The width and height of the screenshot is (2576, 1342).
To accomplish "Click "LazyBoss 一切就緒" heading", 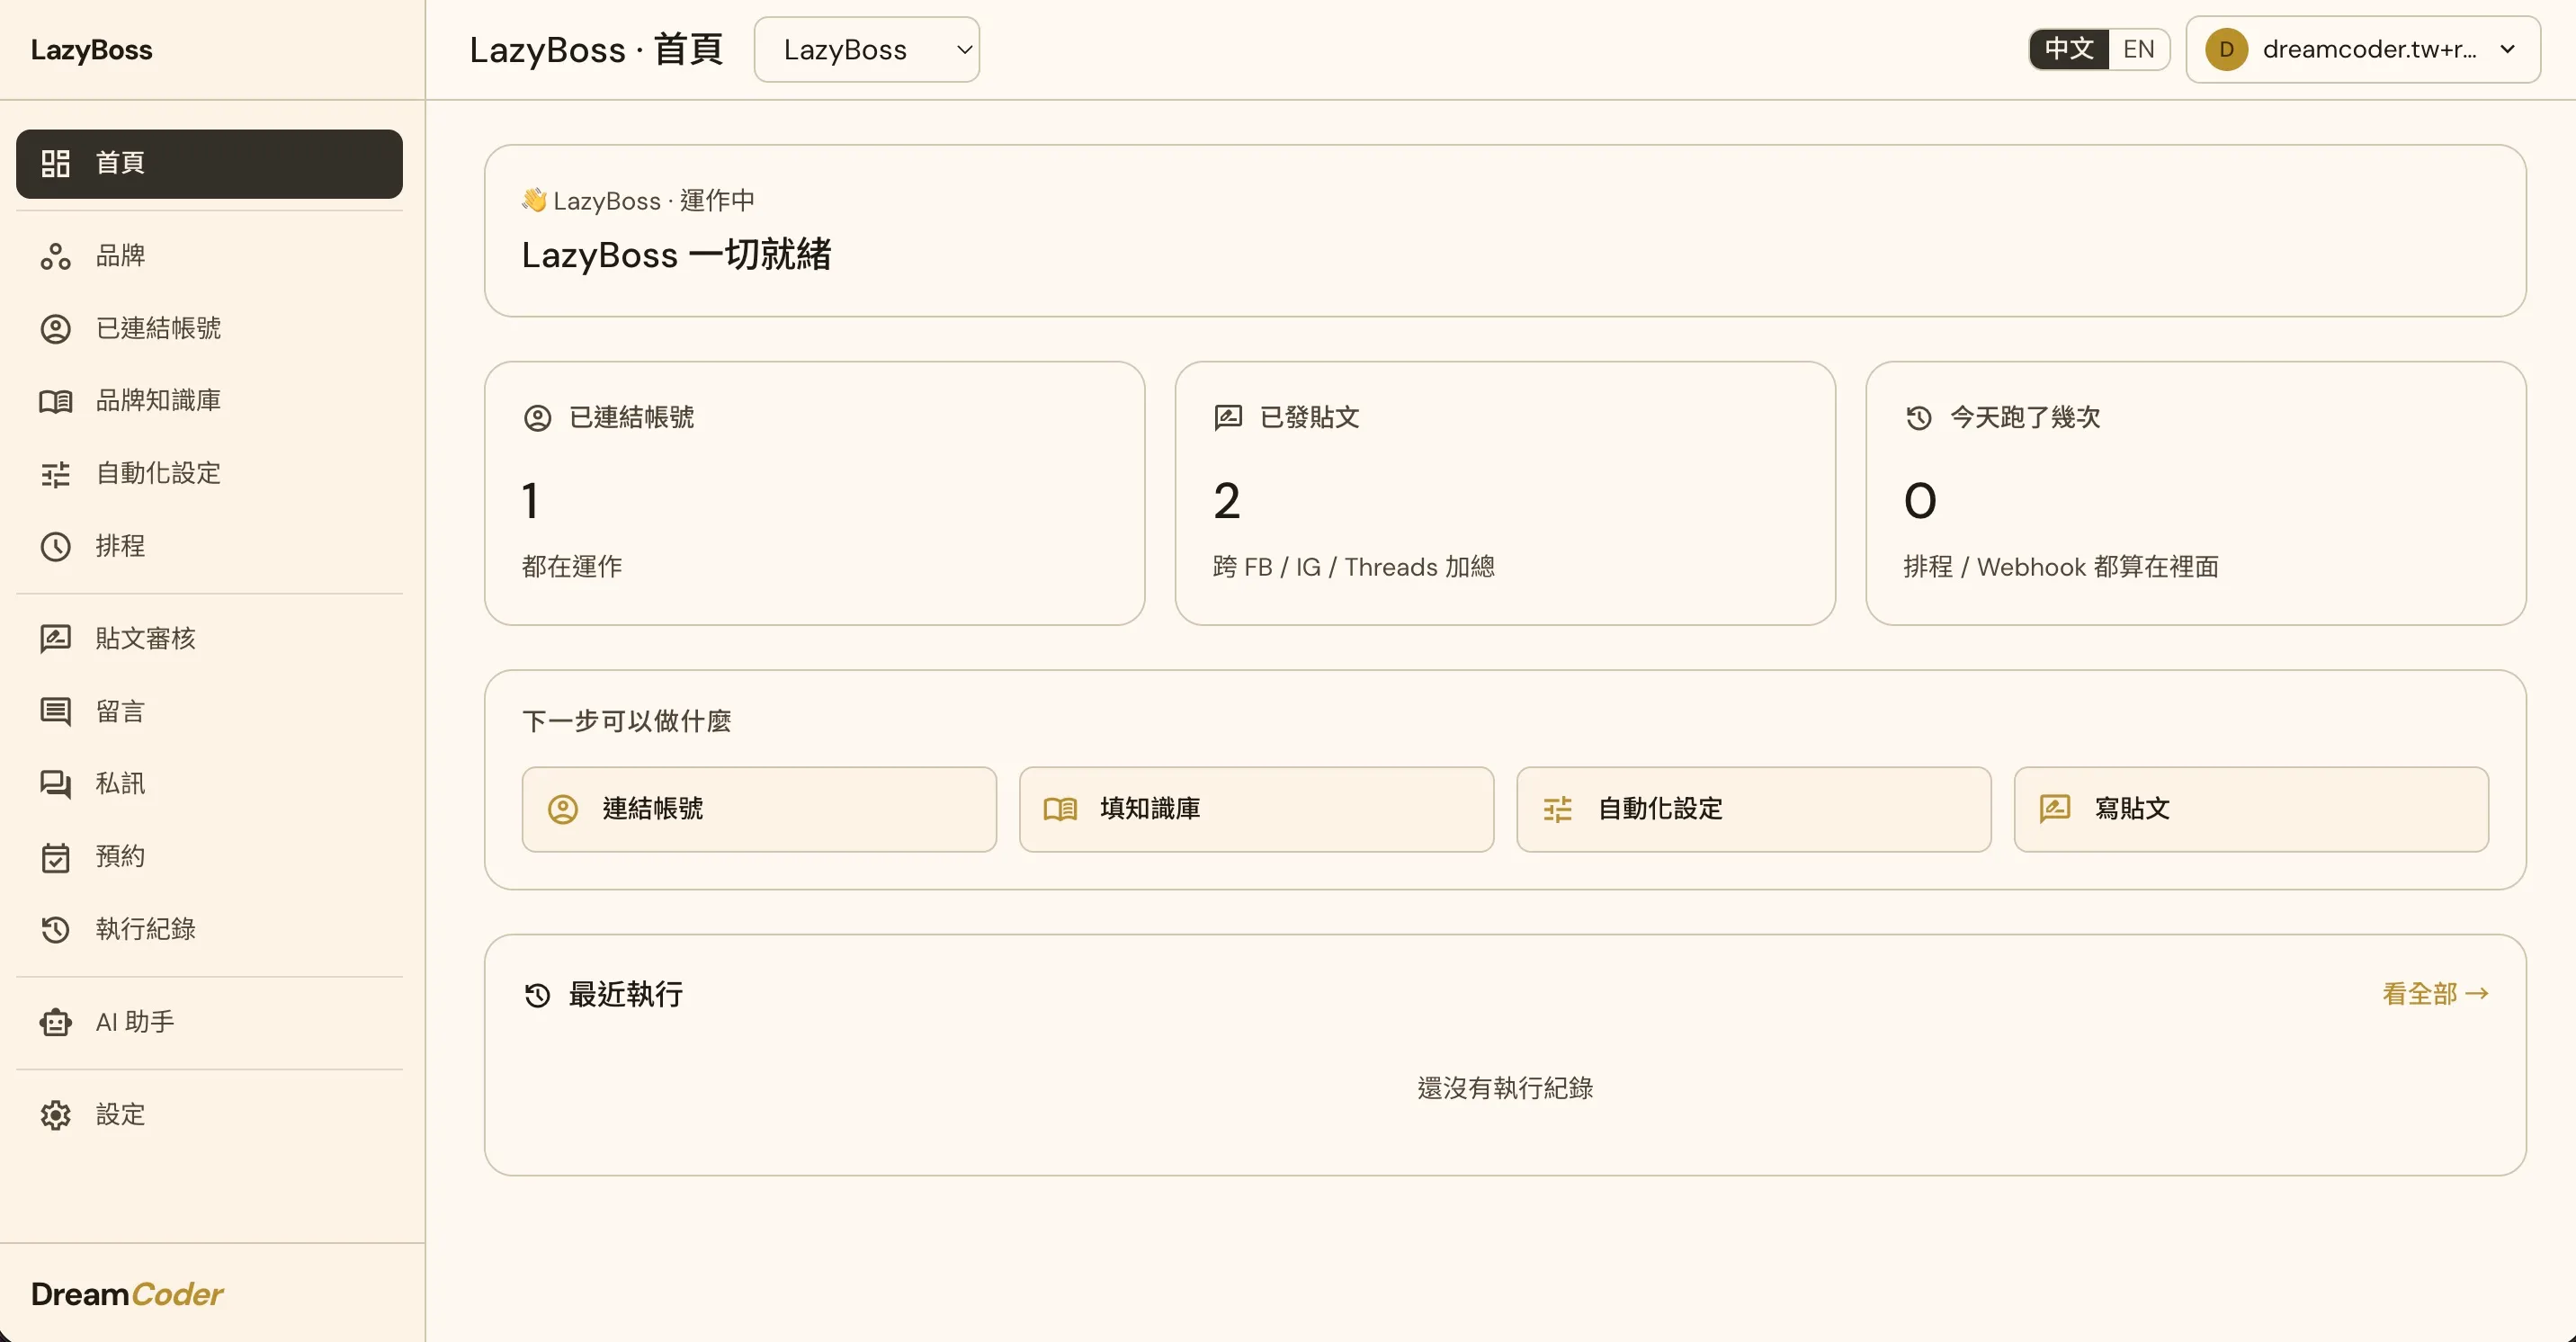I will click(676, 255).
